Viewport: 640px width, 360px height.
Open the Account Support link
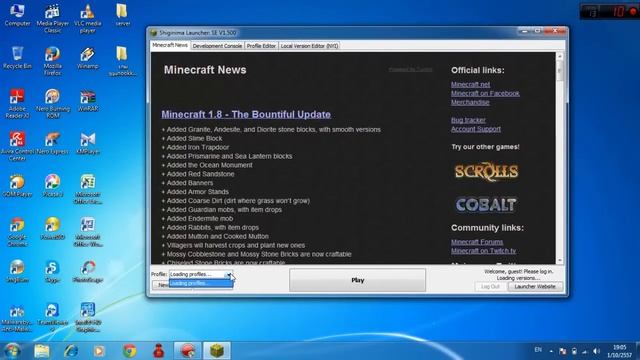coord(476,129)
